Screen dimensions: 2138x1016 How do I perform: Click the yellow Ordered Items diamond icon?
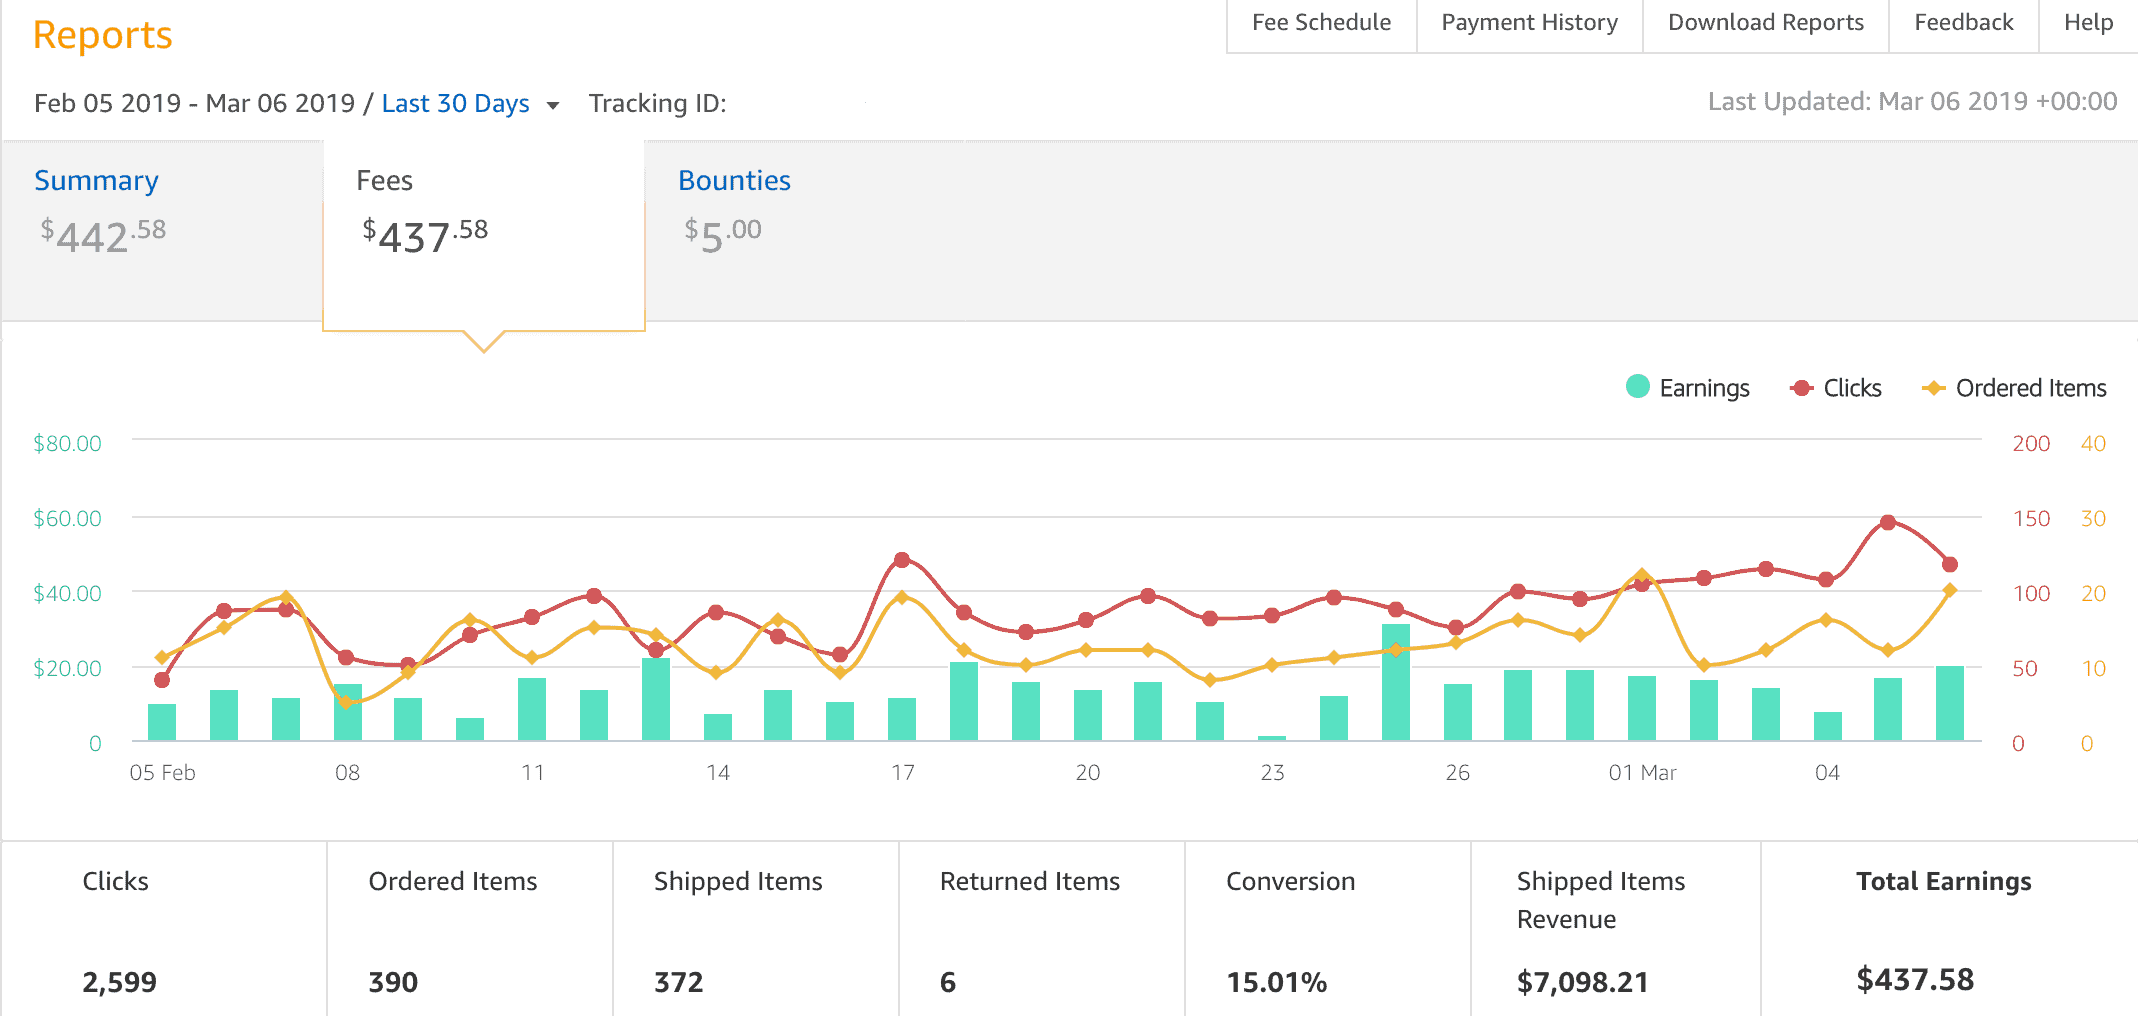(1934, 388)
